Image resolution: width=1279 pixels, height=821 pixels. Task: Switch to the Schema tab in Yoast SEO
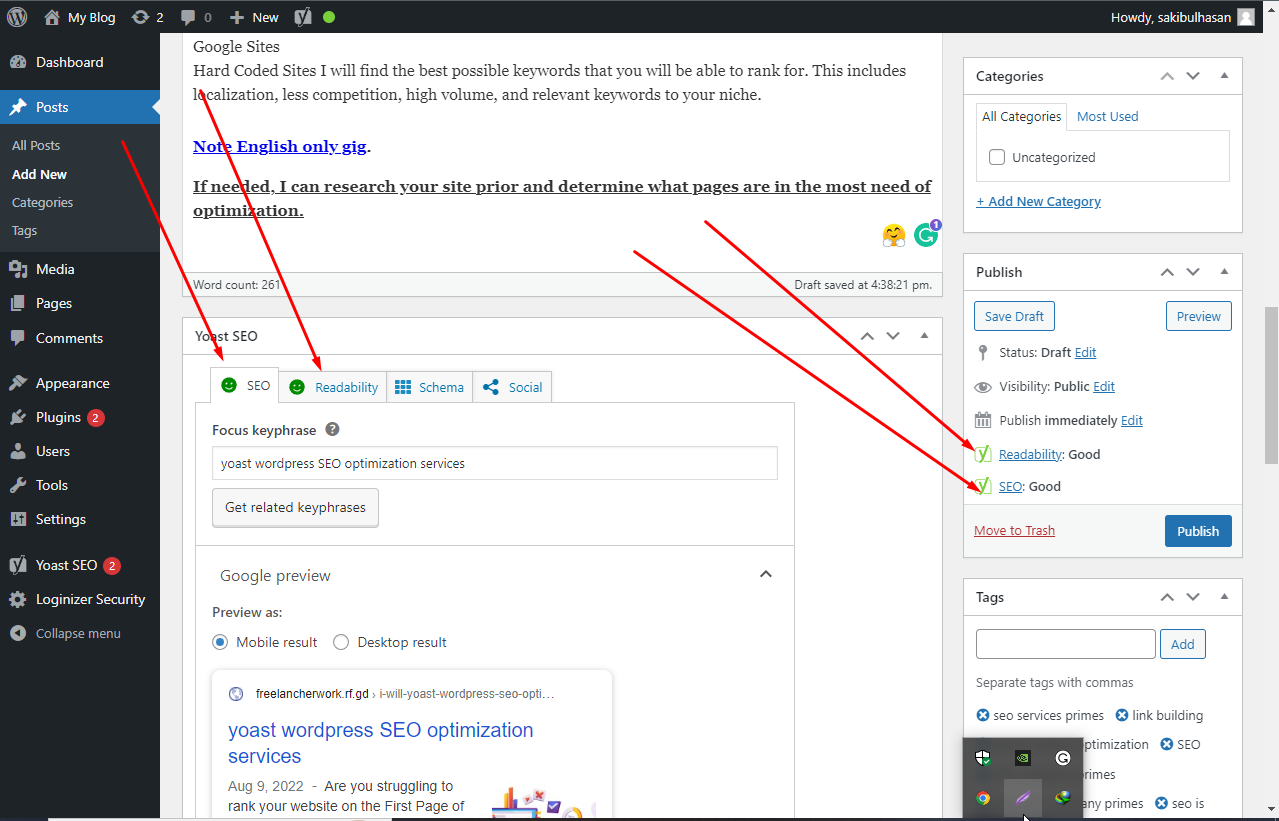(429, 386)
